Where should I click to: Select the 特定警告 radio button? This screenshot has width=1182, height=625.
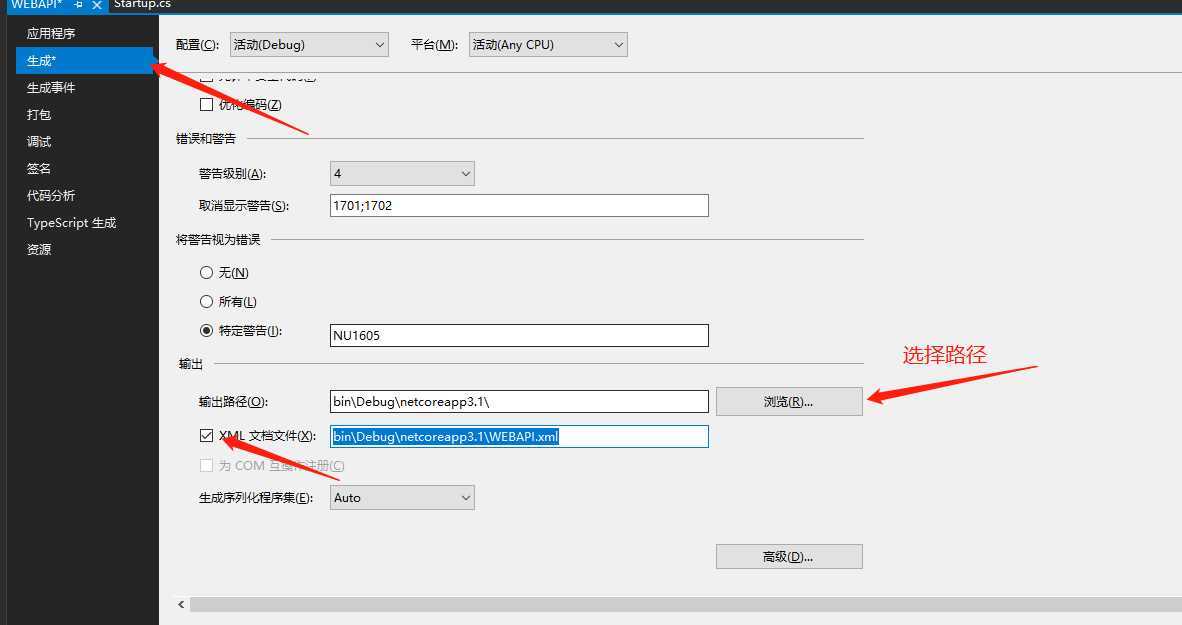(207, 330)
